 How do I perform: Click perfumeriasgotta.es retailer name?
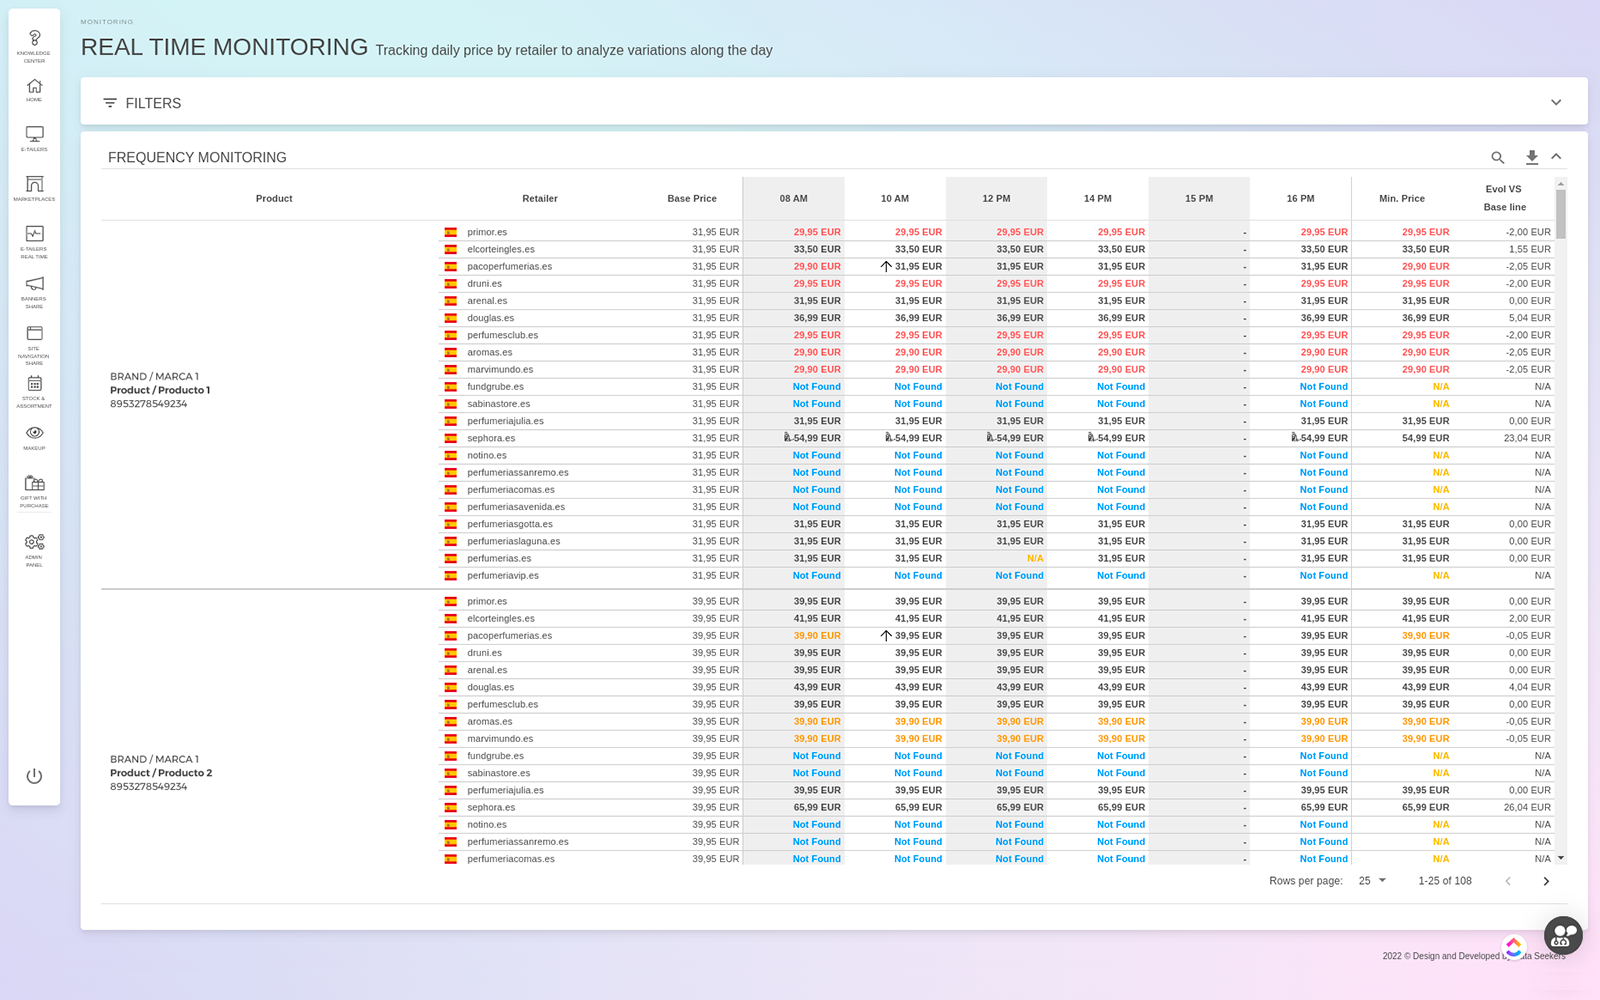coord(510,524)
